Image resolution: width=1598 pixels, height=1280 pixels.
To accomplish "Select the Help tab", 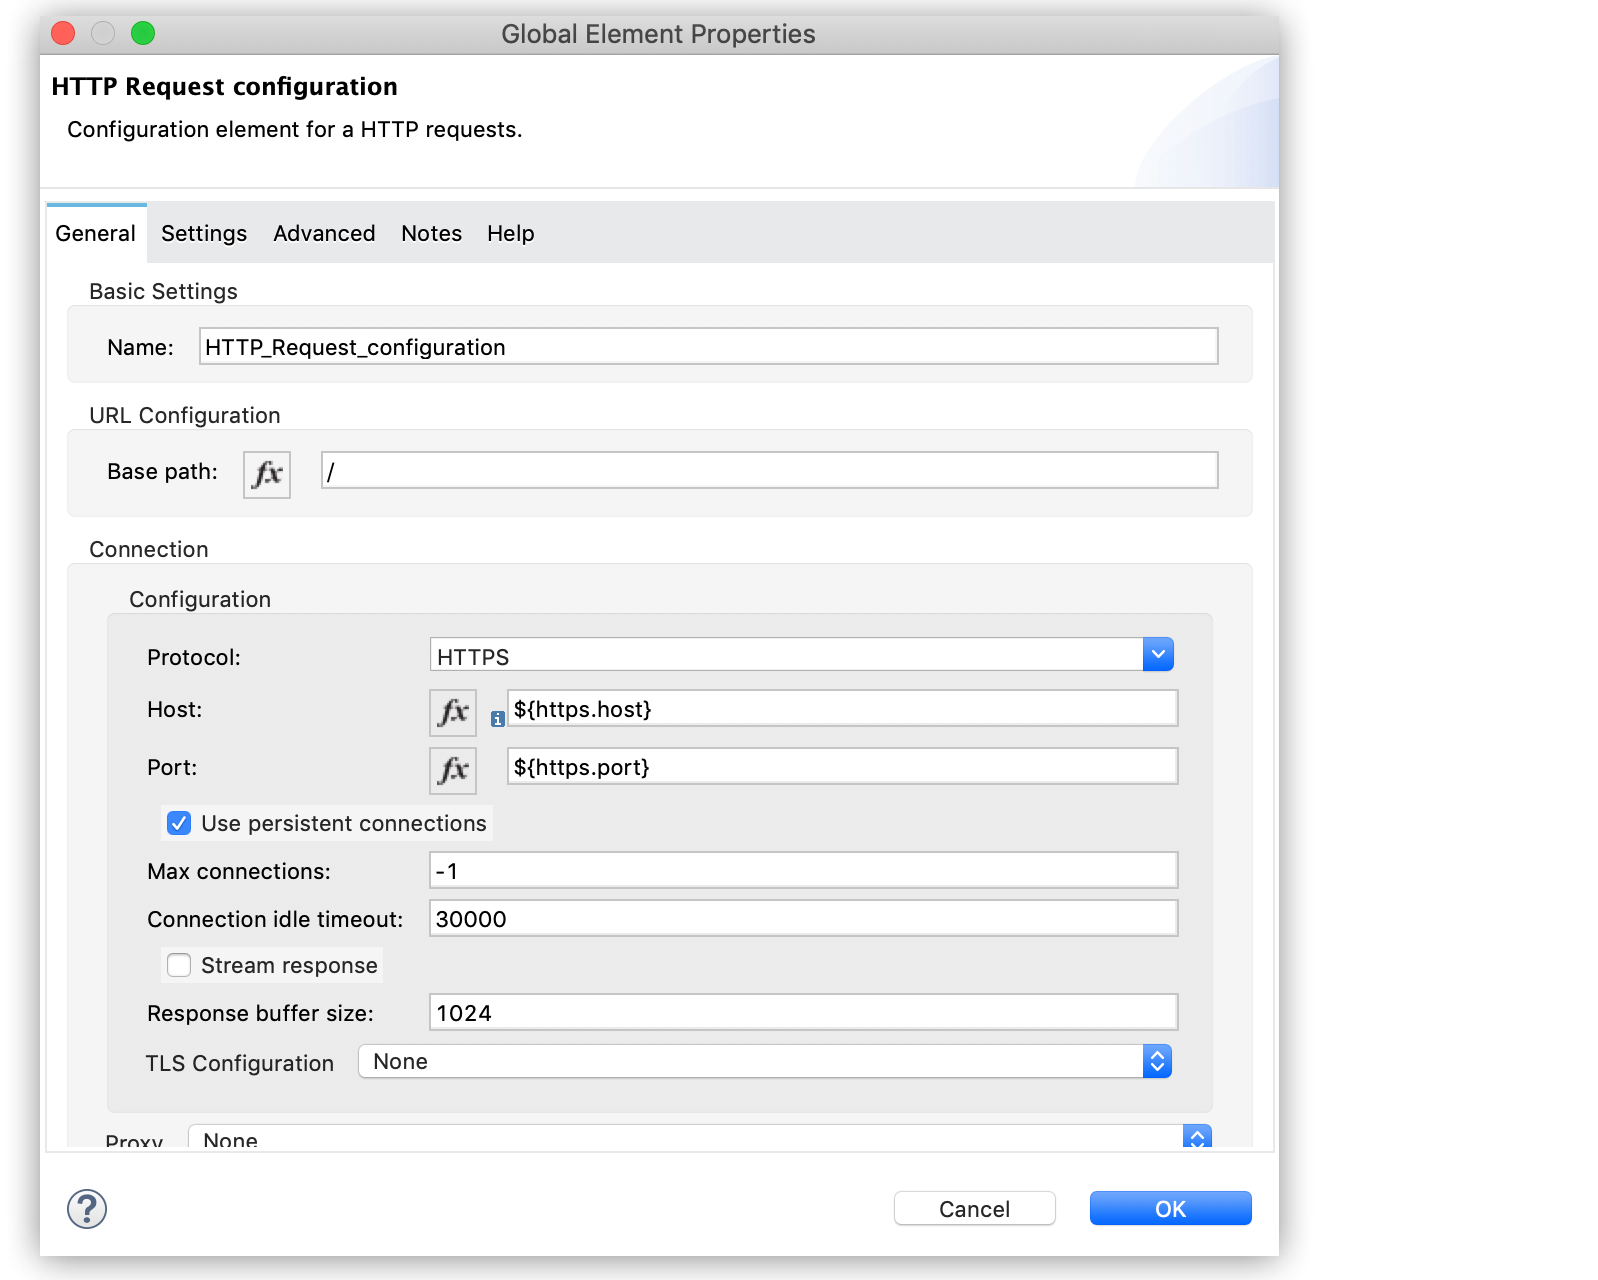I will click(510, 233).
